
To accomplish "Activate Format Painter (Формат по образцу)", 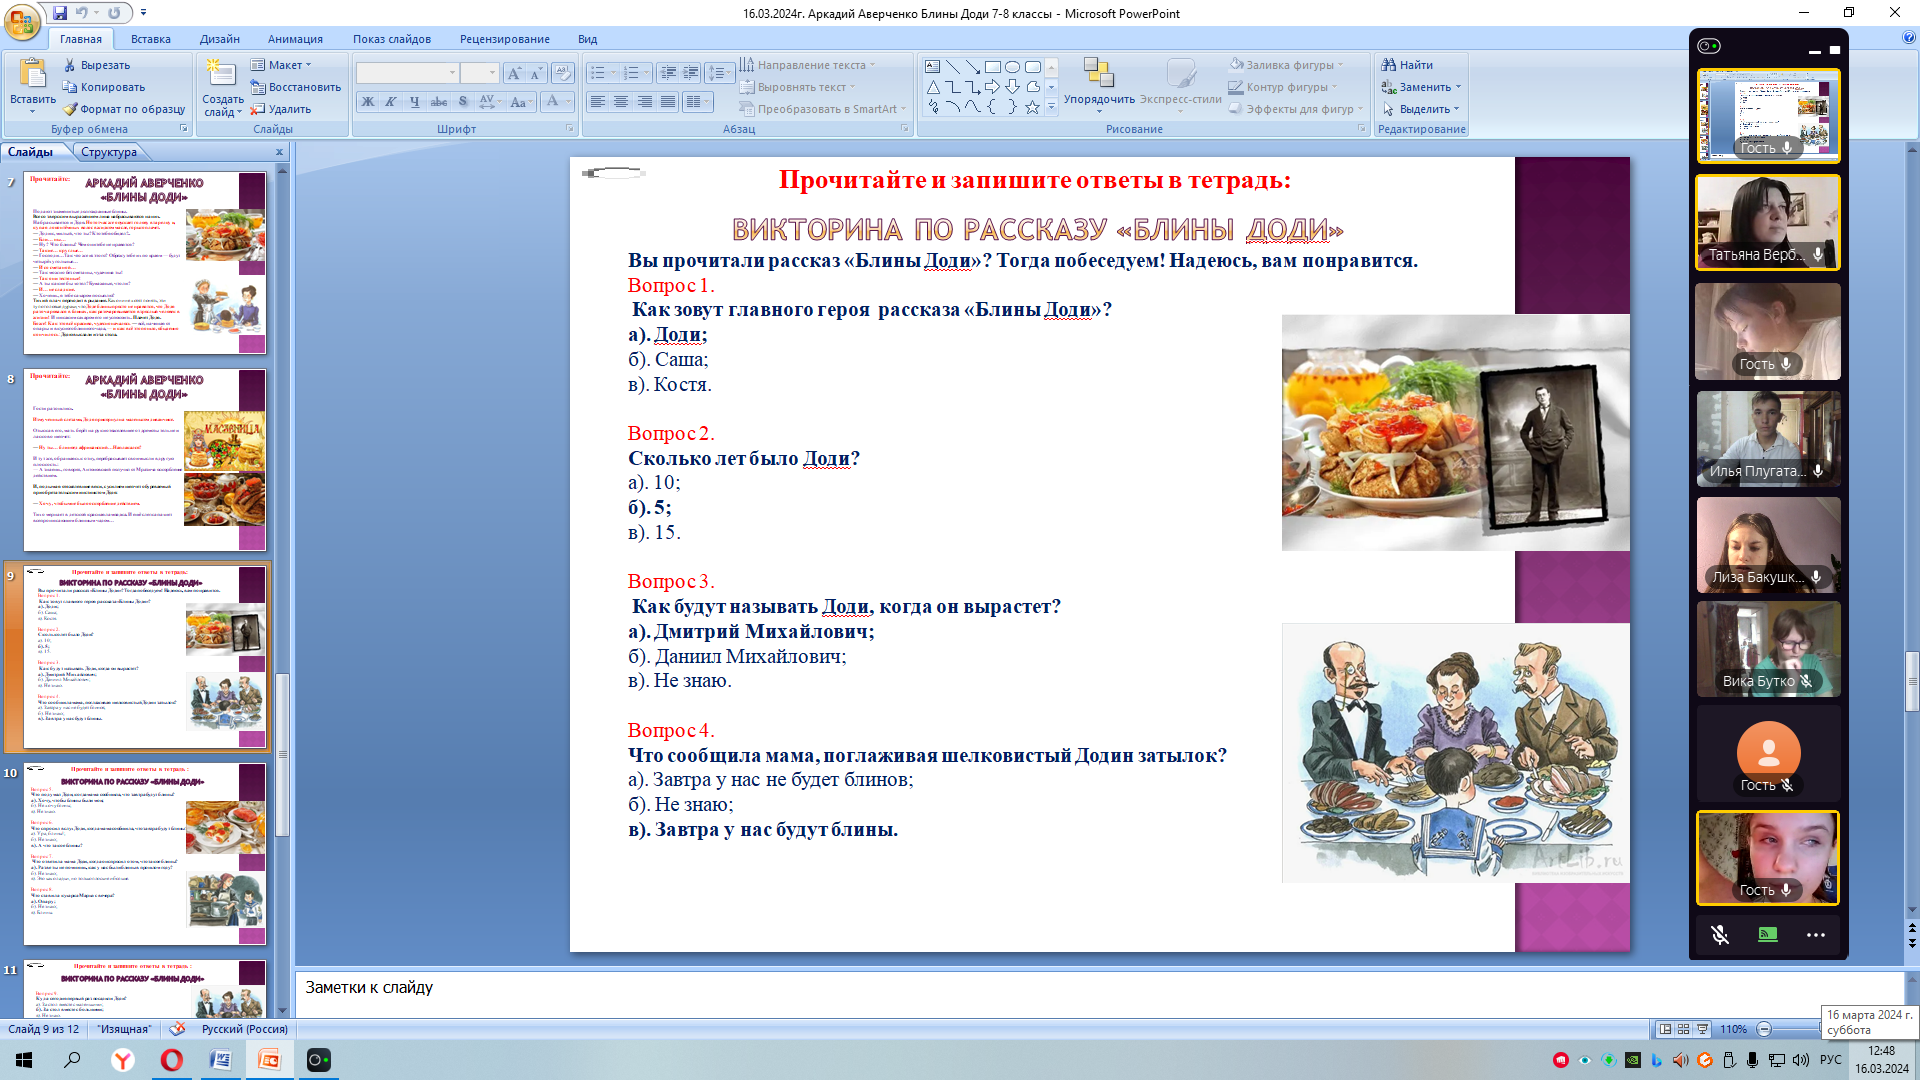I will [x=124, y=109].
